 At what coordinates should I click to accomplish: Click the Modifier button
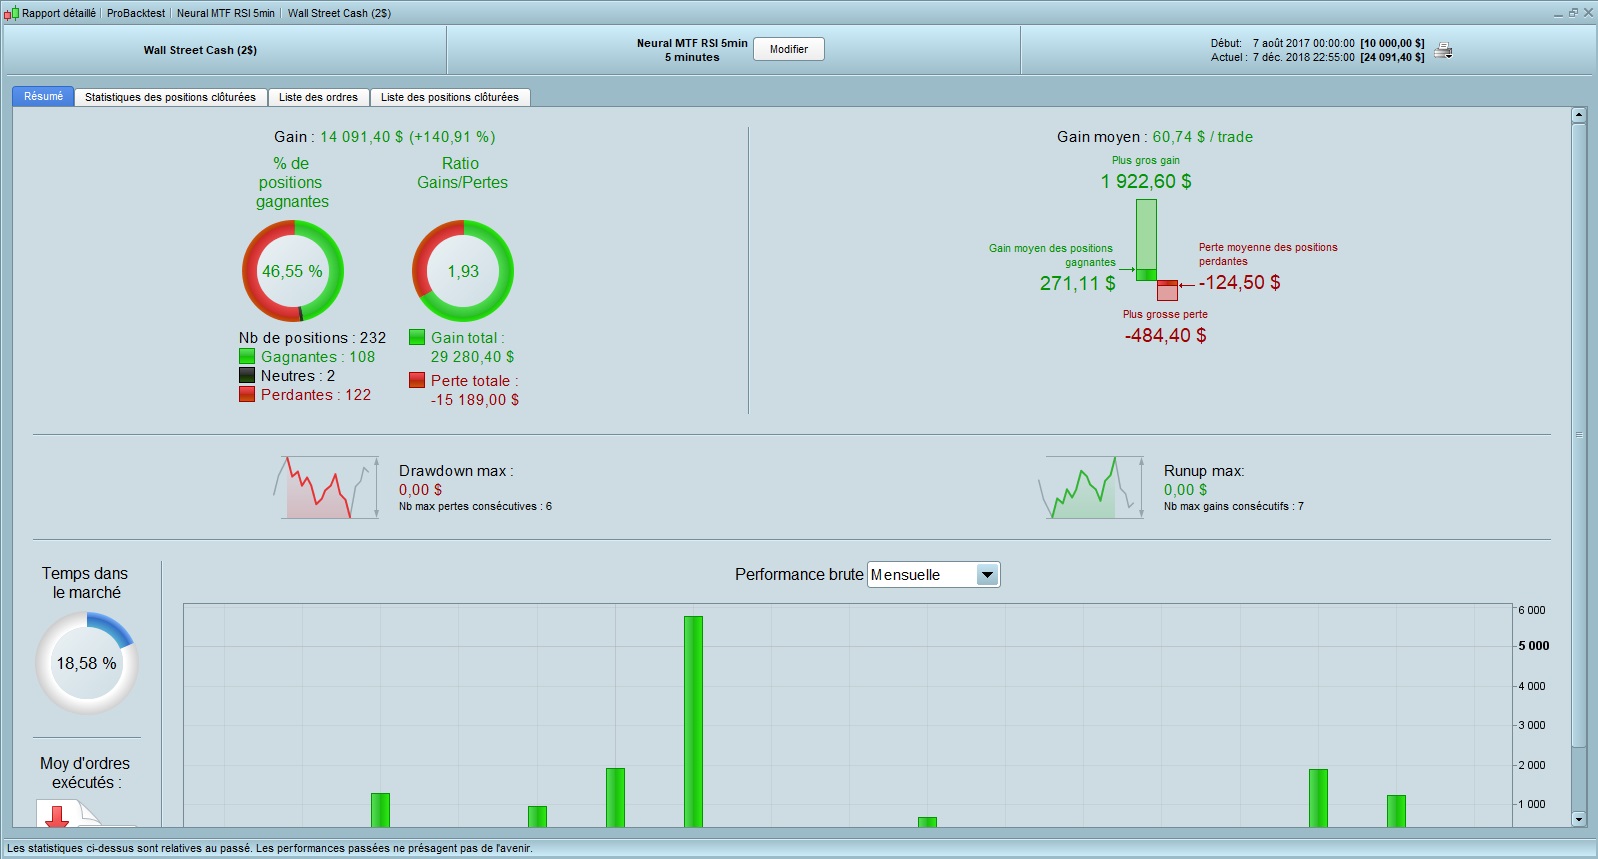point(789,49)
